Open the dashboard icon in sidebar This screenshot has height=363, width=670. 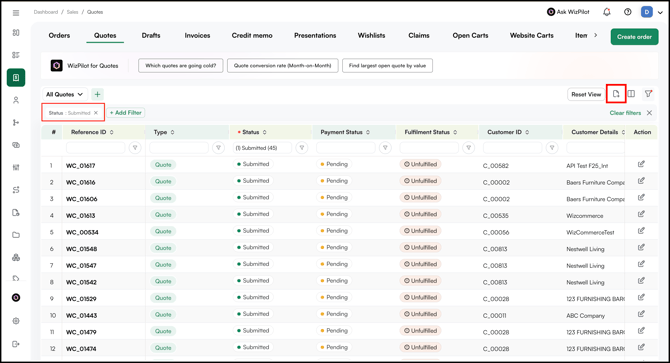click(16, 33)
